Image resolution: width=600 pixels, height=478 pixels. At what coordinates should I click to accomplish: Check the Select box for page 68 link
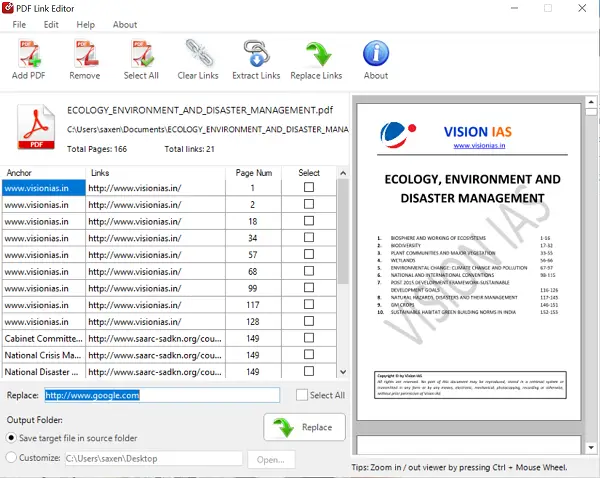click(x=309, y=271)
